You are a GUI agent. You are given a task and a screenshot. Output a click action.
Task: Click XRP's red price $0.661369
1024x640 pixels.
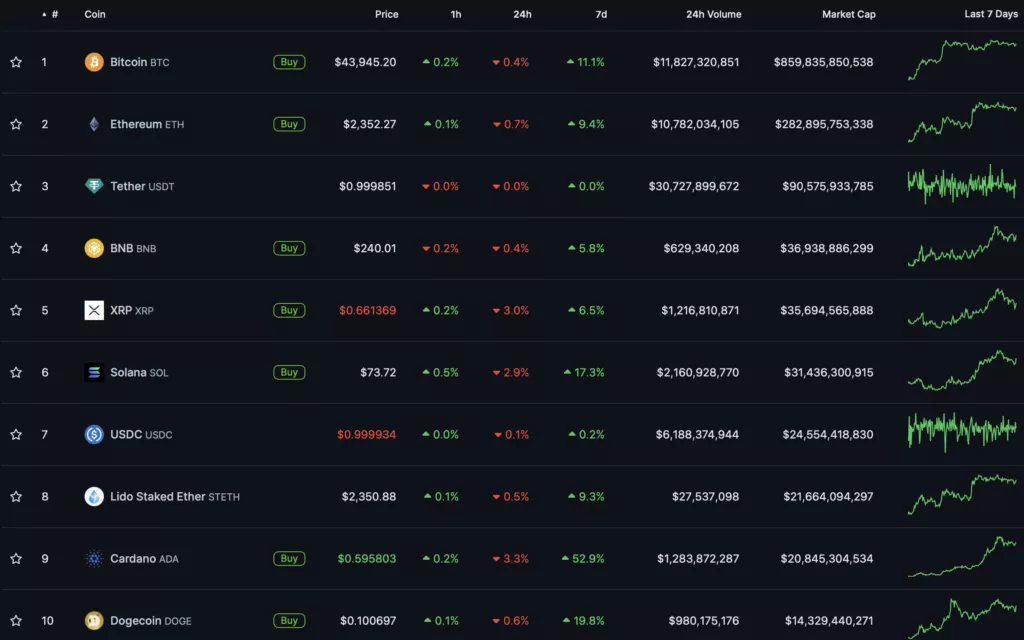tap(368, 310)
